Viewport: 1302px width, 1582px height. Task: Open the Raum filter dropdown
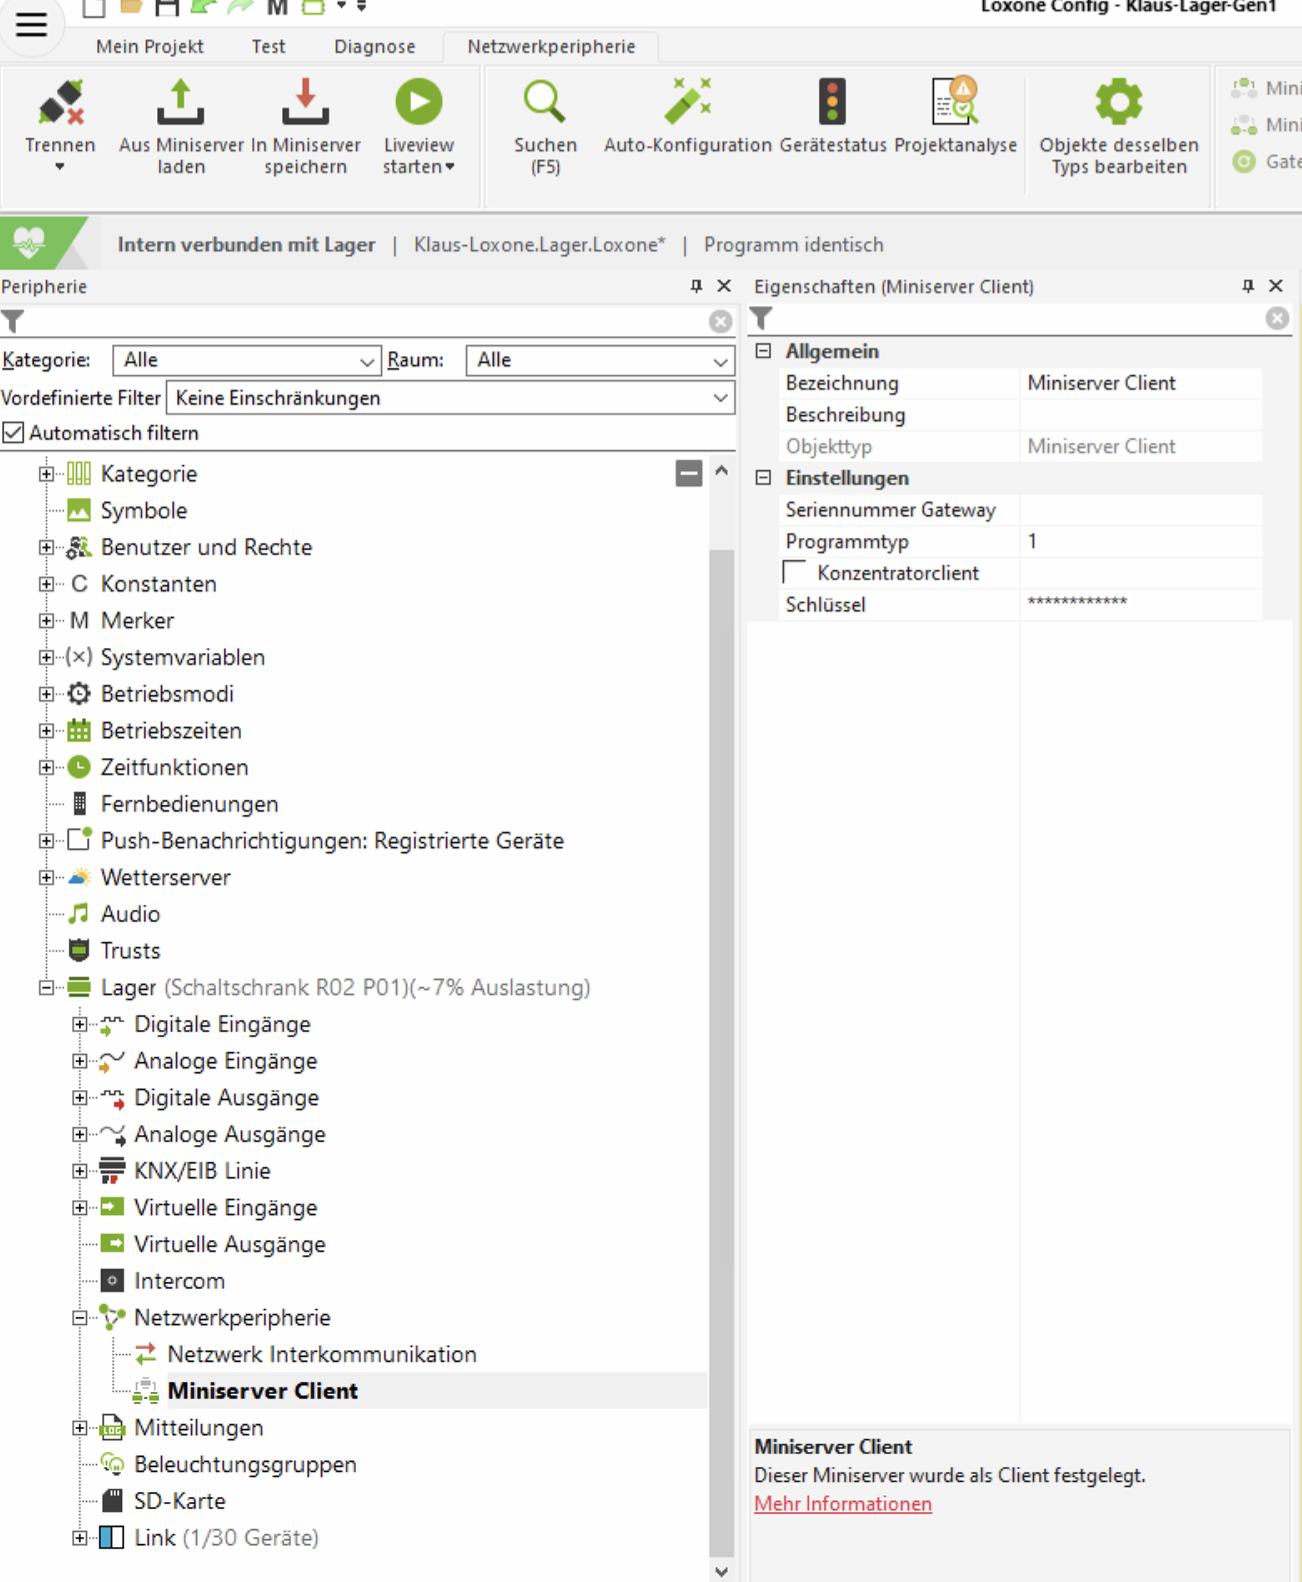600,360
